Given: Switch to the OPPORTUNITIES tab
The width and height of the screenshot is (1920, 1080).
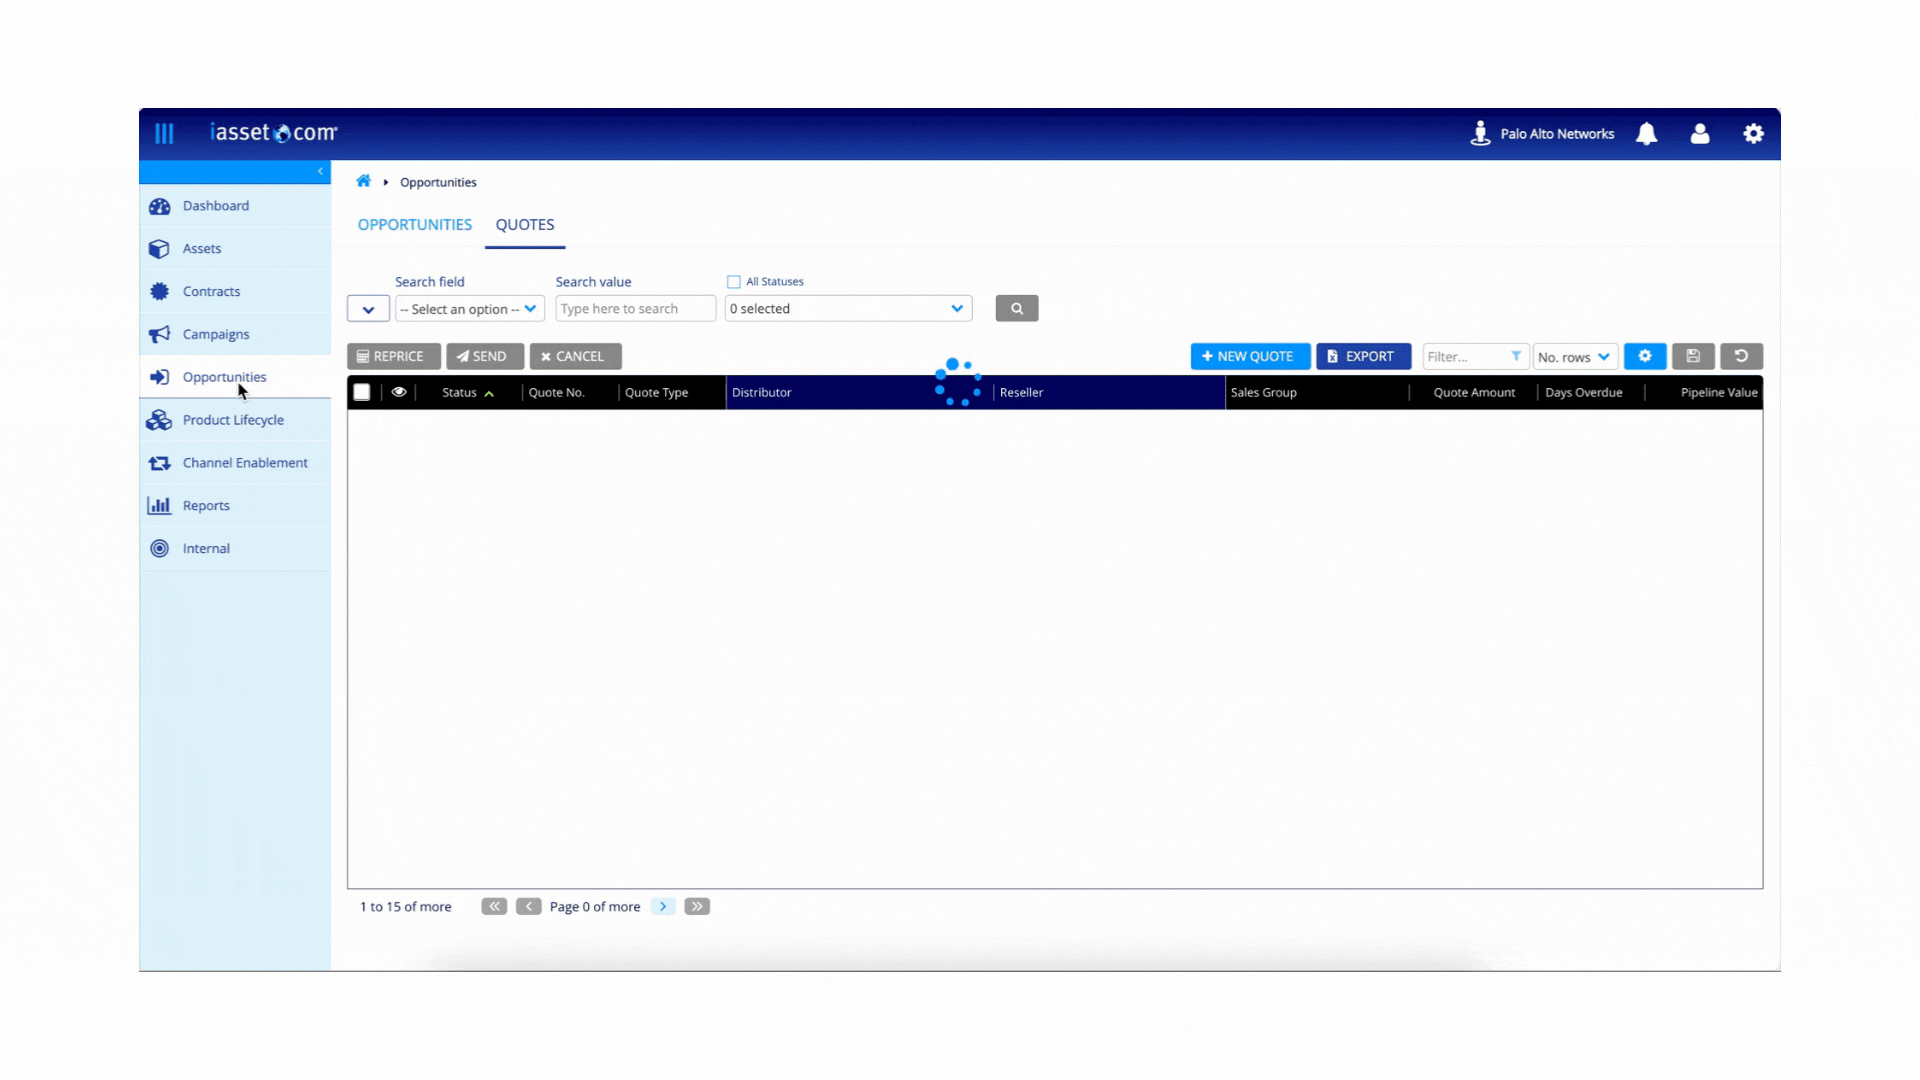Looking at the screenshot, I should coord(415,225).
